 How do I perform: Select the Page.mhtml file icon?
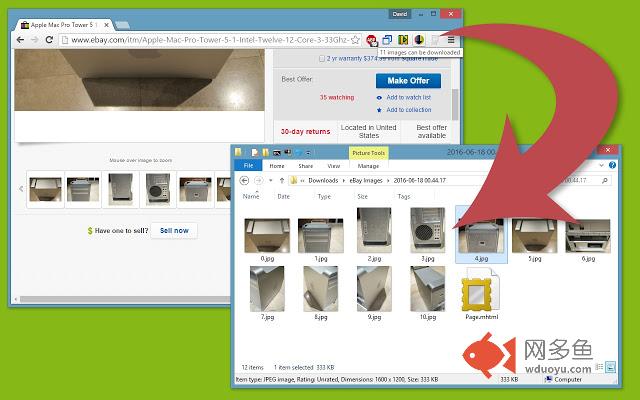coord(481,291)
